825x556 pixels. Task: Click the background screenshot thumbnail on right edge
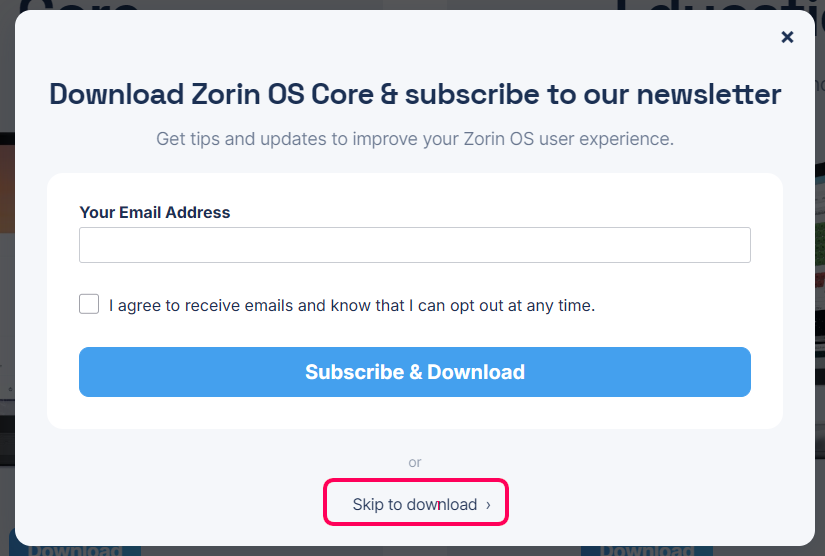coord(820,263)
